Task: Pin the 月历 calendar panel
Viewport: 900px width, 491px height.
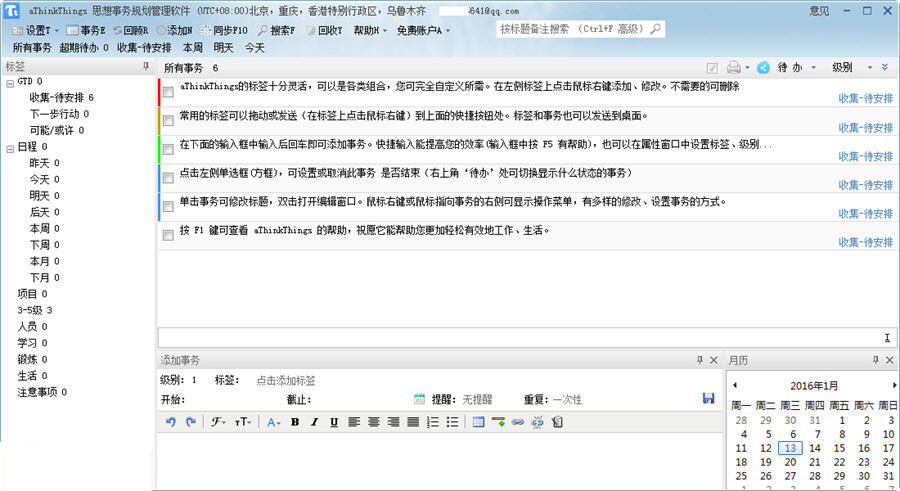Action: pyautogui.click(x=875, y=360)
